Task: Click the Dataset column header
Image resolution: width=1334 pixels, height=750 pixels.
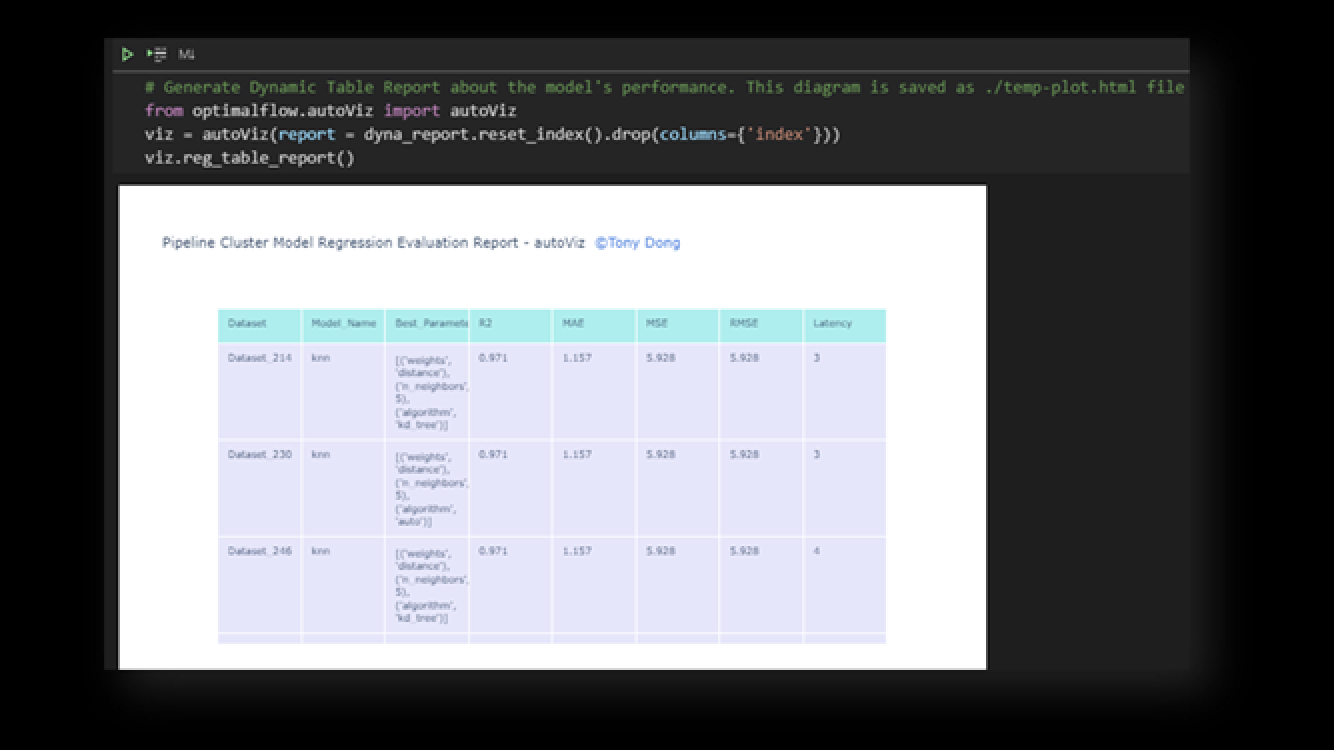Action: pyautogui.click(x=247, y=324)
